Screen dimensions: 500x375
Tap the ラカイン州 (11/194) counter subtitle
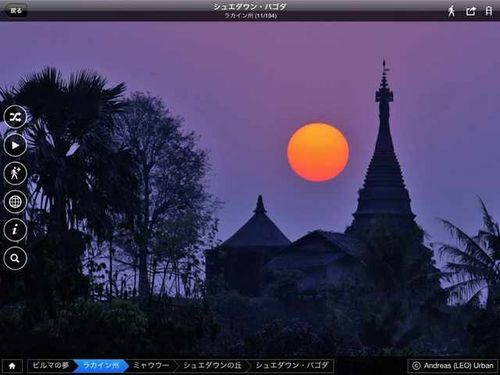250,16
